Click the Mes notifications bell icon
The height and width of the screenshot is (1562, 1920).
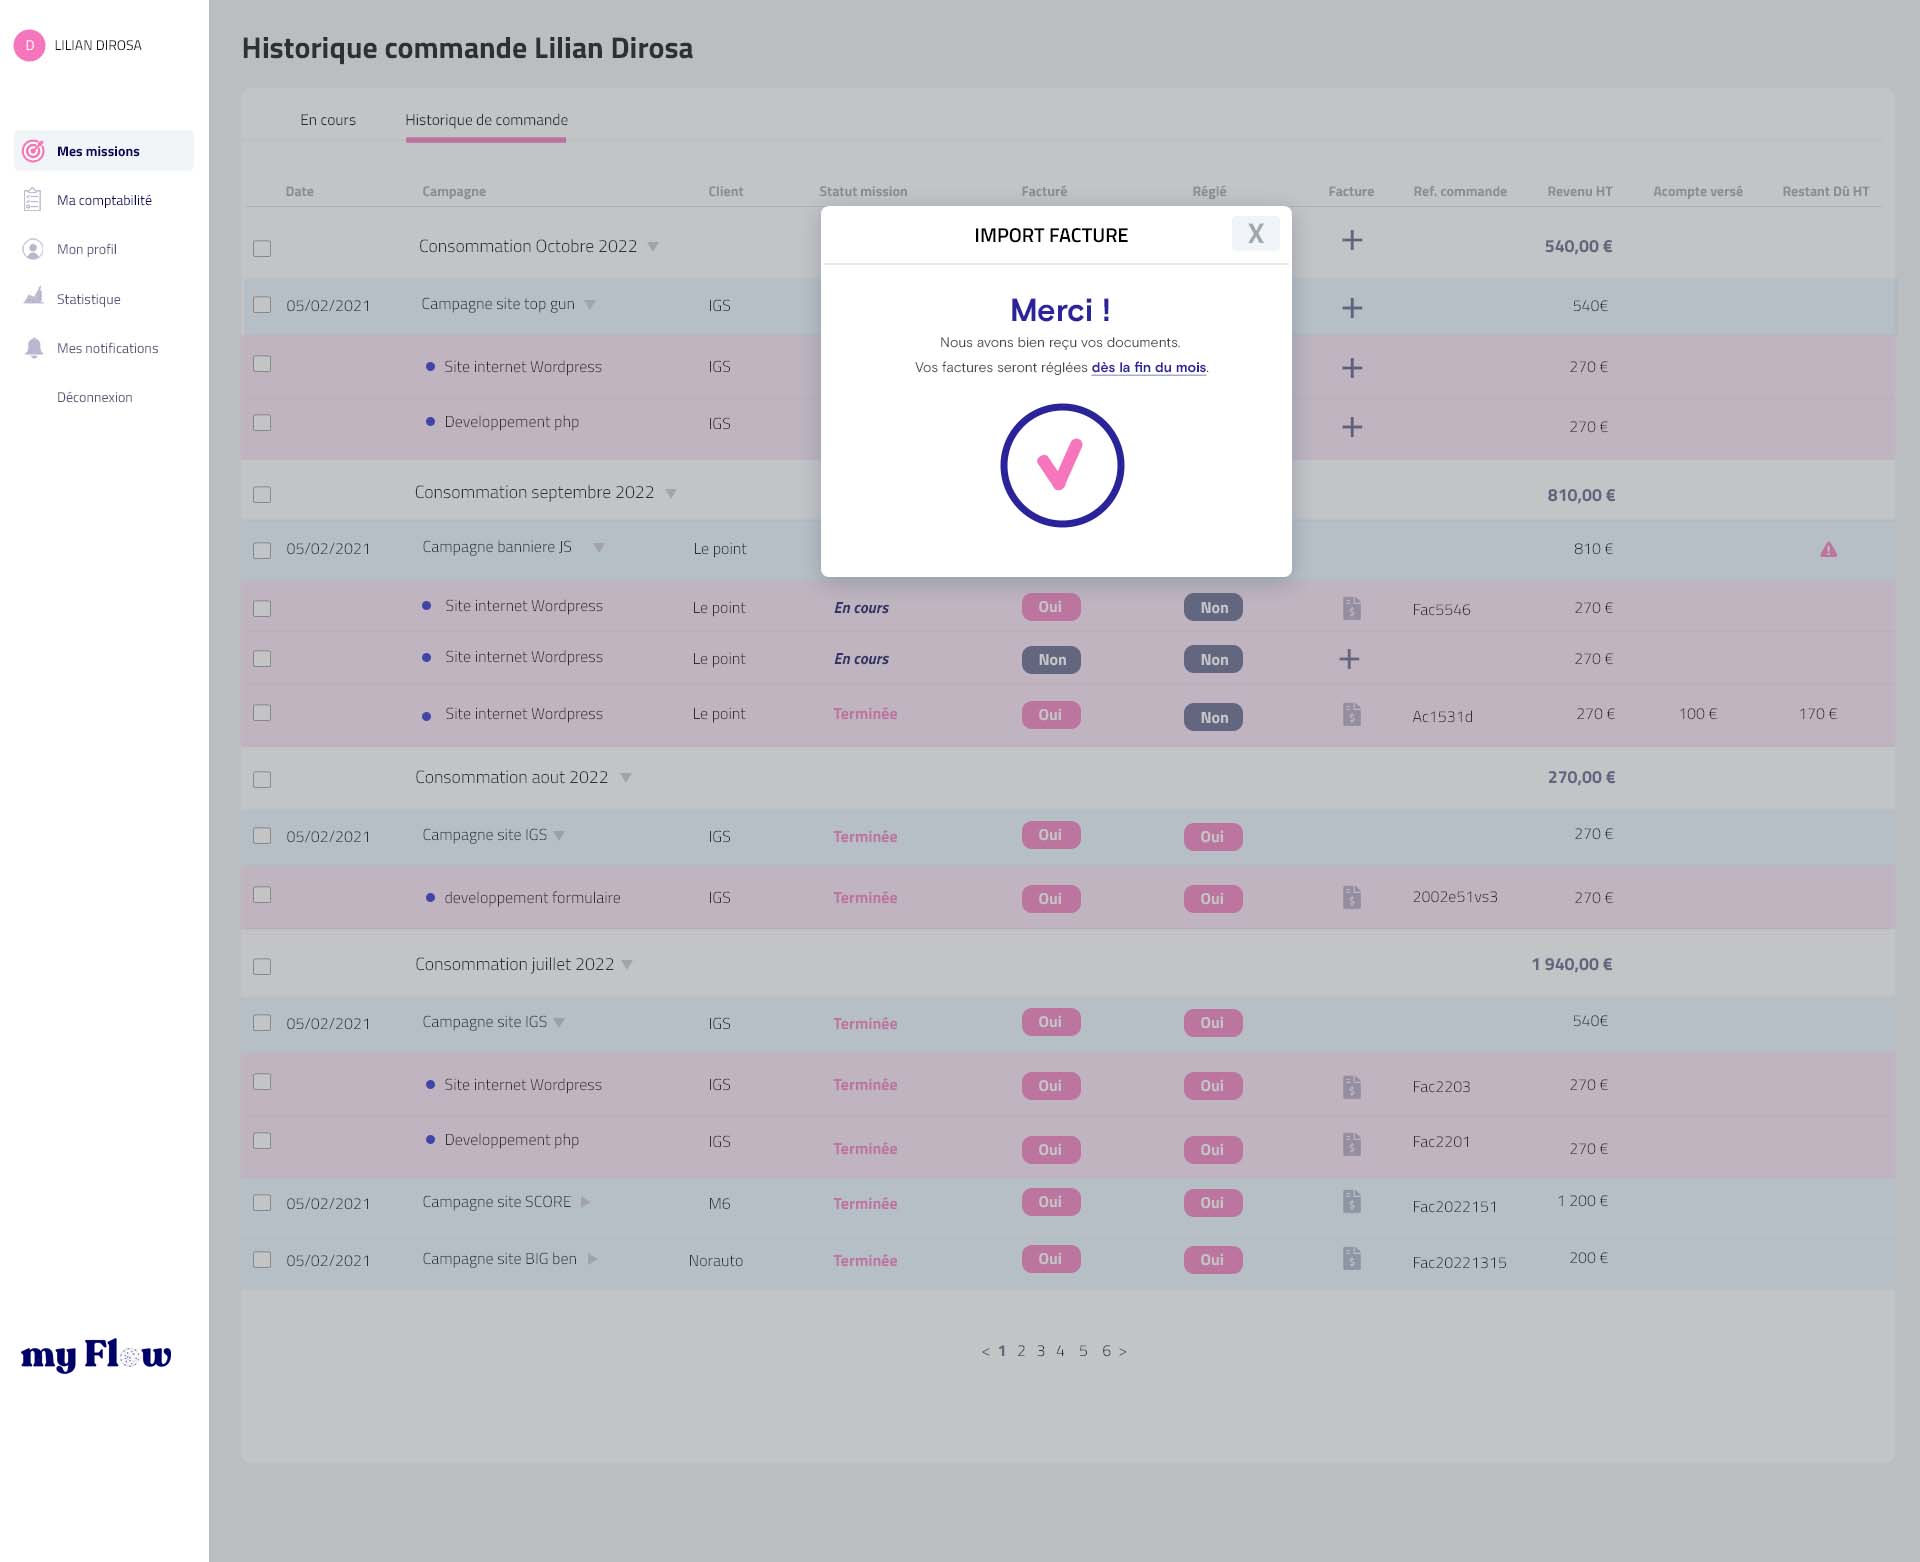[x=33, y=347]
